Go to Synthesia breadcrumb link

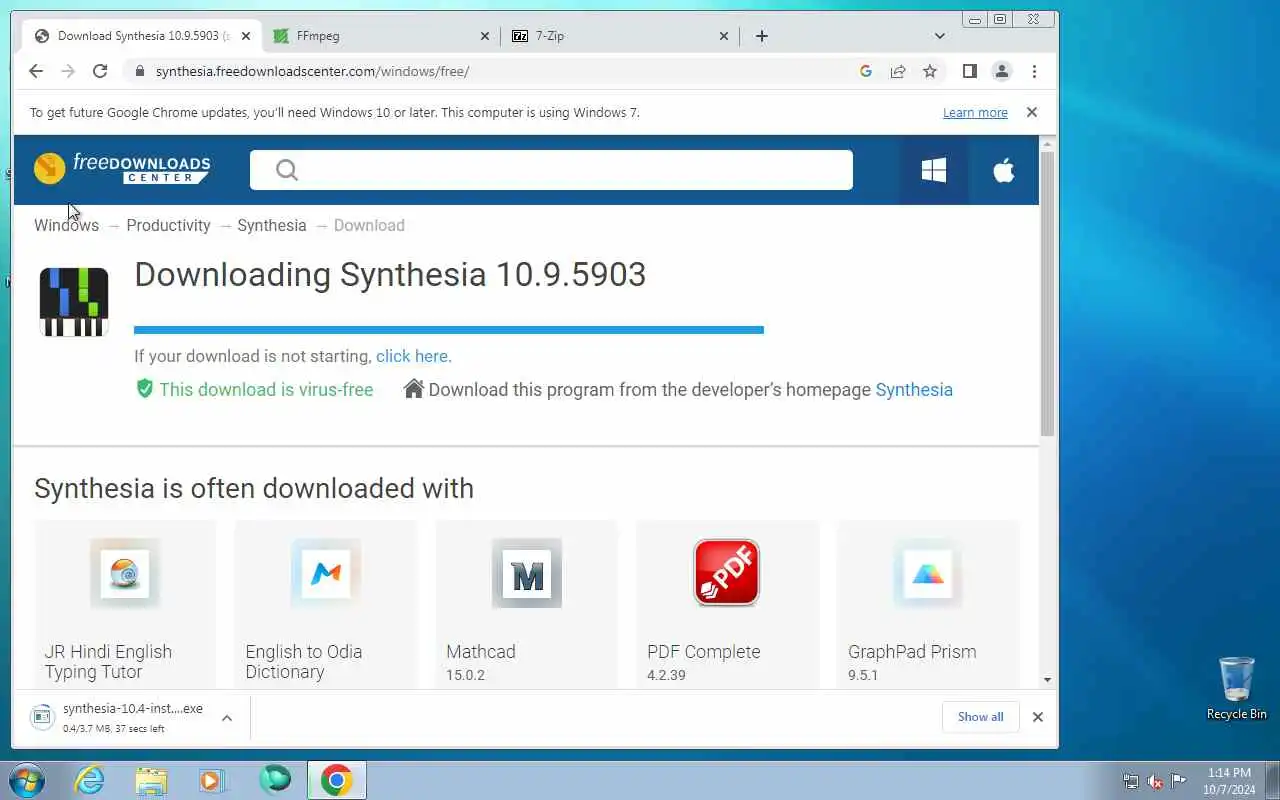click(x=272, y=226)
